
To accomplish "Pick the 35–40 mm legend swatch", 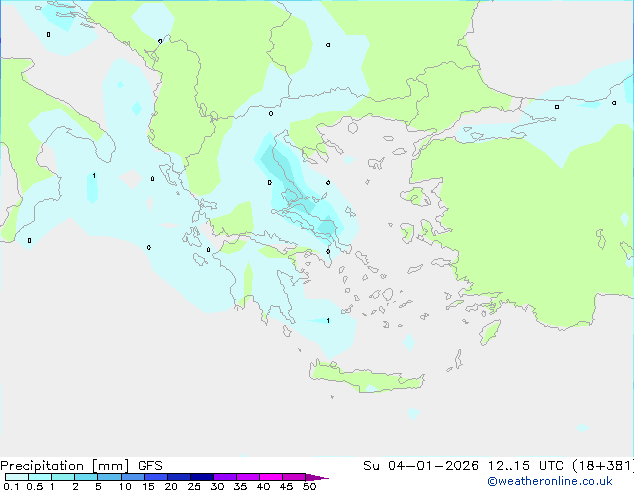I will tap(247, 477).
